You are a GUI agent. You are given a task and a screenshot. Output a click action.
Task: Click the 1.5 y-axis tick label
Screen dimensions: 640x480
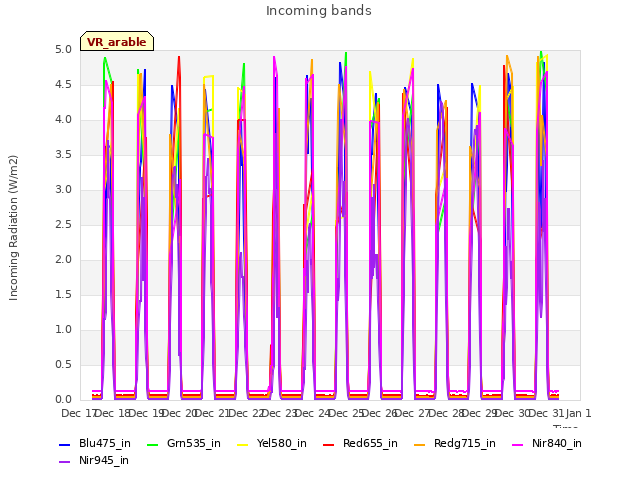pyautogui.click(x=63, y=295)
